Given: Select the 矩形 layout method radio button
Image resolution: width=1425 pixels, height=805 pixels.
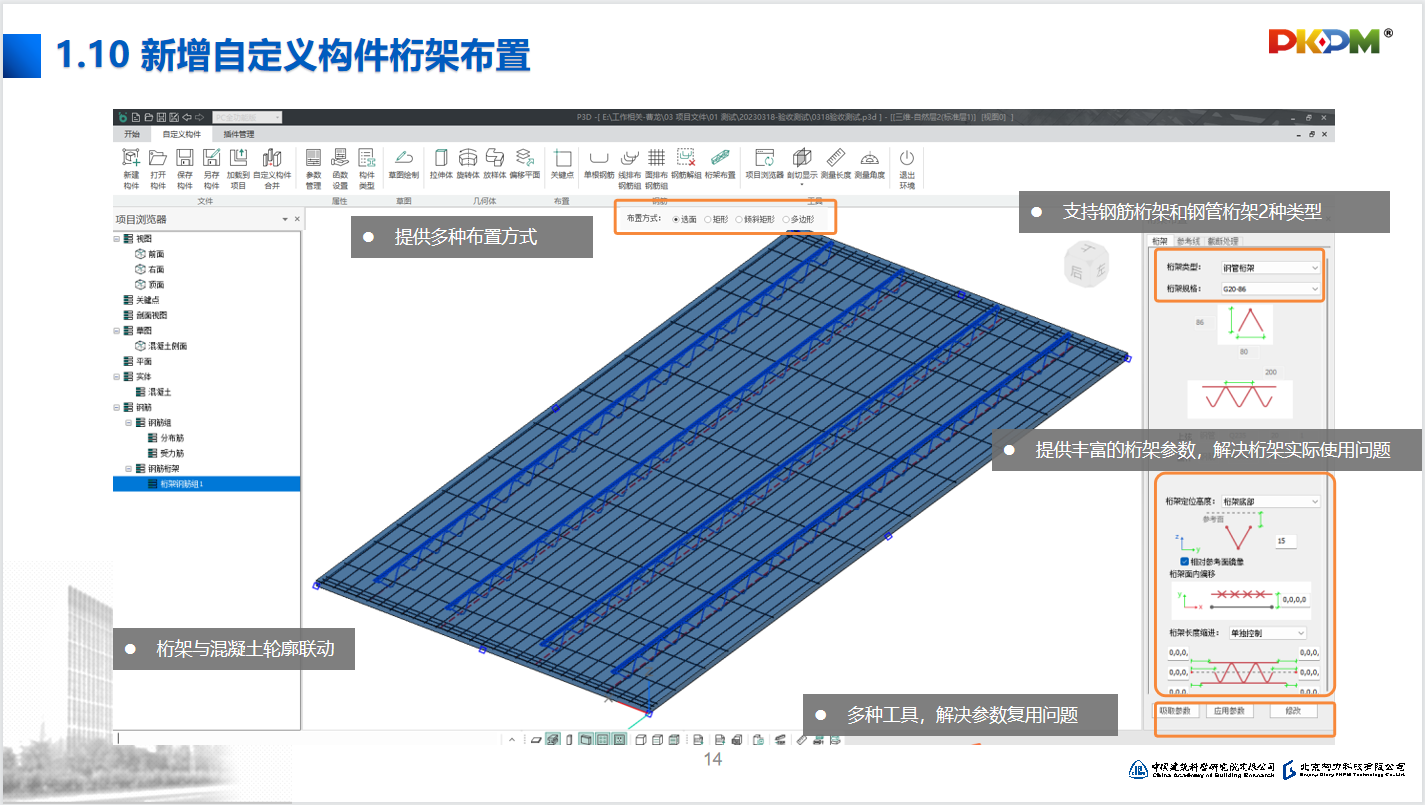Looking at the screenshot, I should pyautogui.click(x=708, y=219).
